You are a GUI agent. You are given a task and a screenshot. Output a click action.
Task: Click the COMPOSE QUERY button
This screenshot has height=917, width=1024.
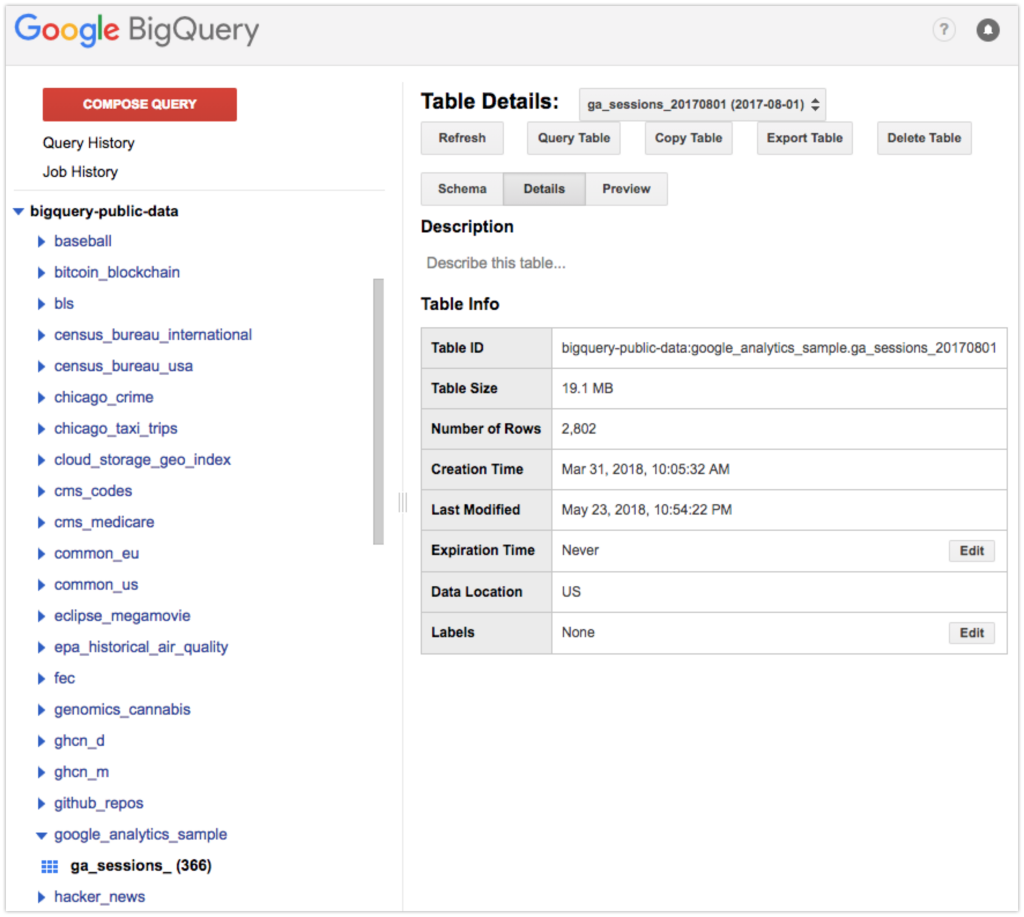click(x=140, y=105)
